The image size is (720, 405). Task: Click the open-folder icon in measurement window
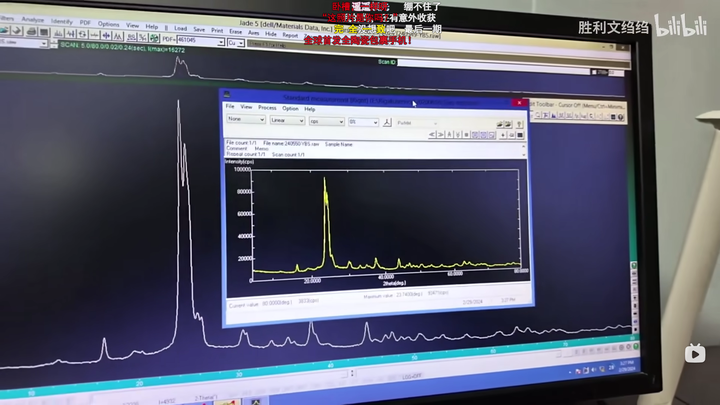(x=500, y=124)
